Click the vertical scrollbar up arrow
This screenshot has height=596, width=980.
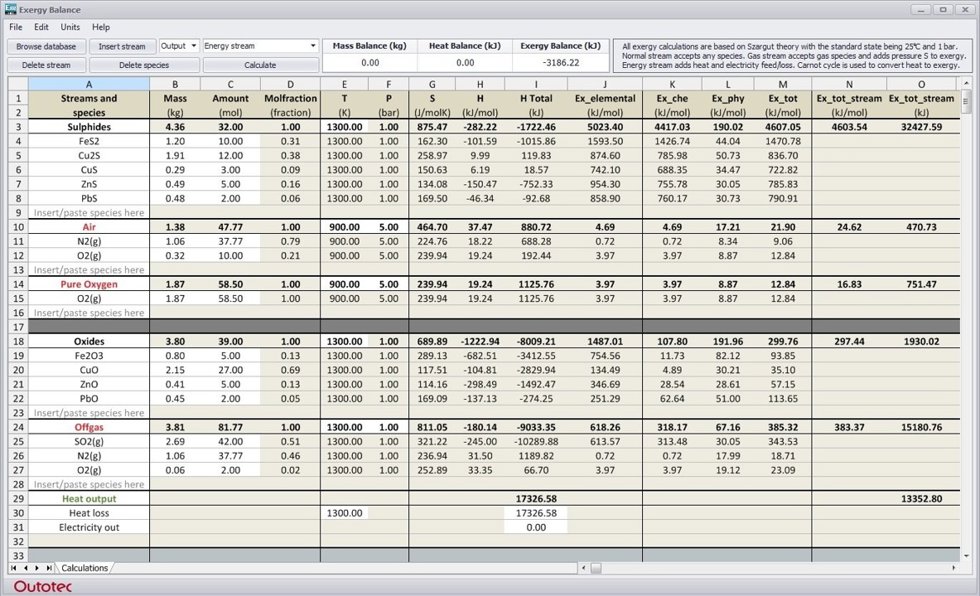pyautogui.click(x=966, y=83)
